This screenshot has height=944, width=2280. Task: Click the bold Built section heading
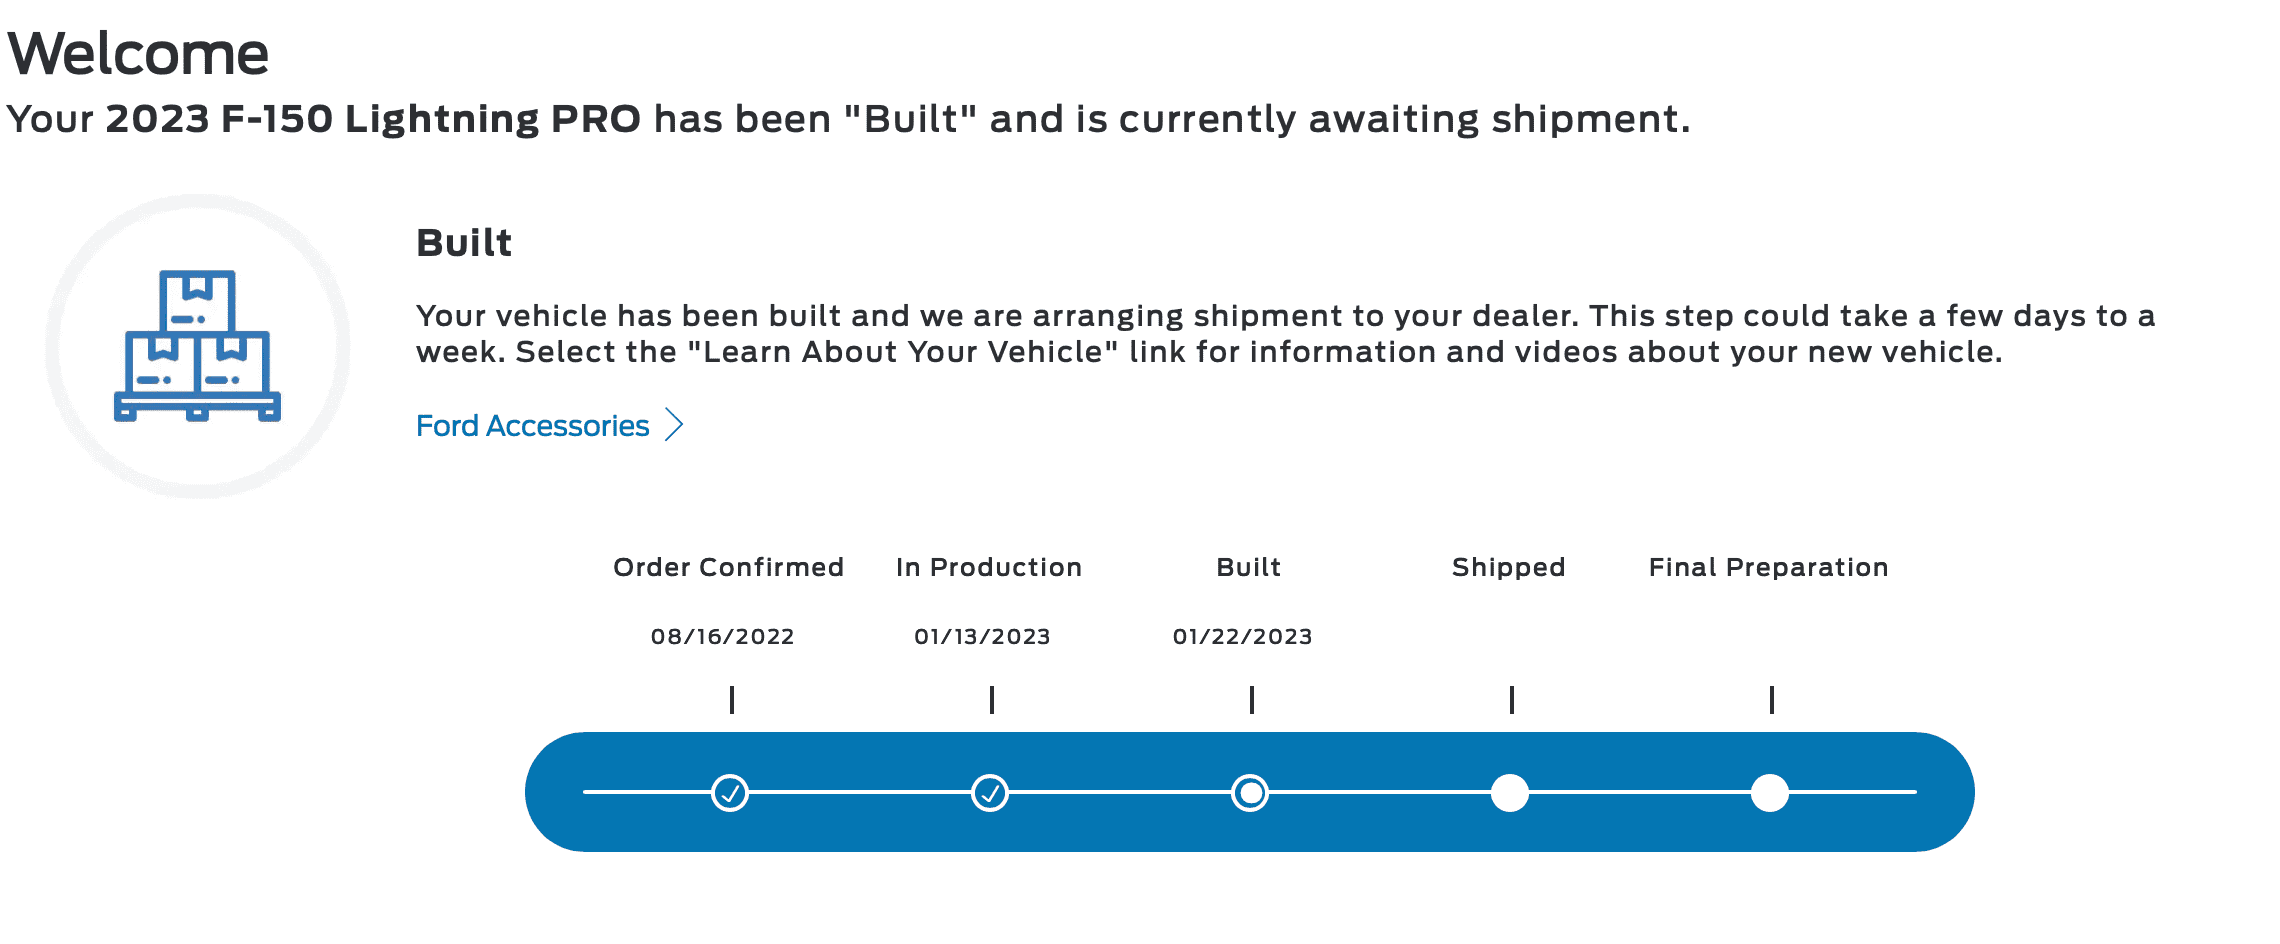(464, 243)
